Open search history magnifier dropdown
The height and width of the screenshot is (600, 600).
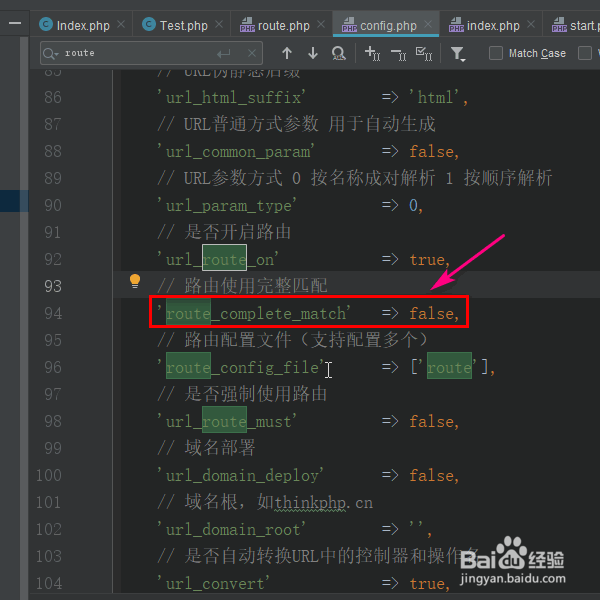51,54
